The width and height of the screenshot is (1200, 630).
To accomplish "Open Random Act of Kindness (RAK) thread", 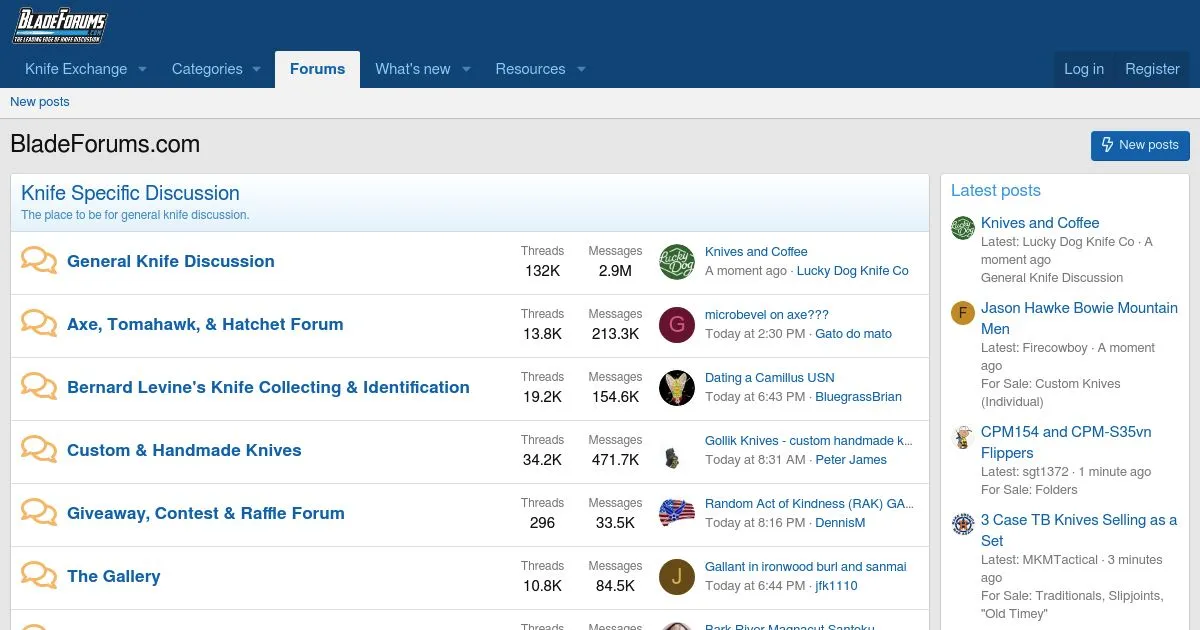I will coord(809,504).
